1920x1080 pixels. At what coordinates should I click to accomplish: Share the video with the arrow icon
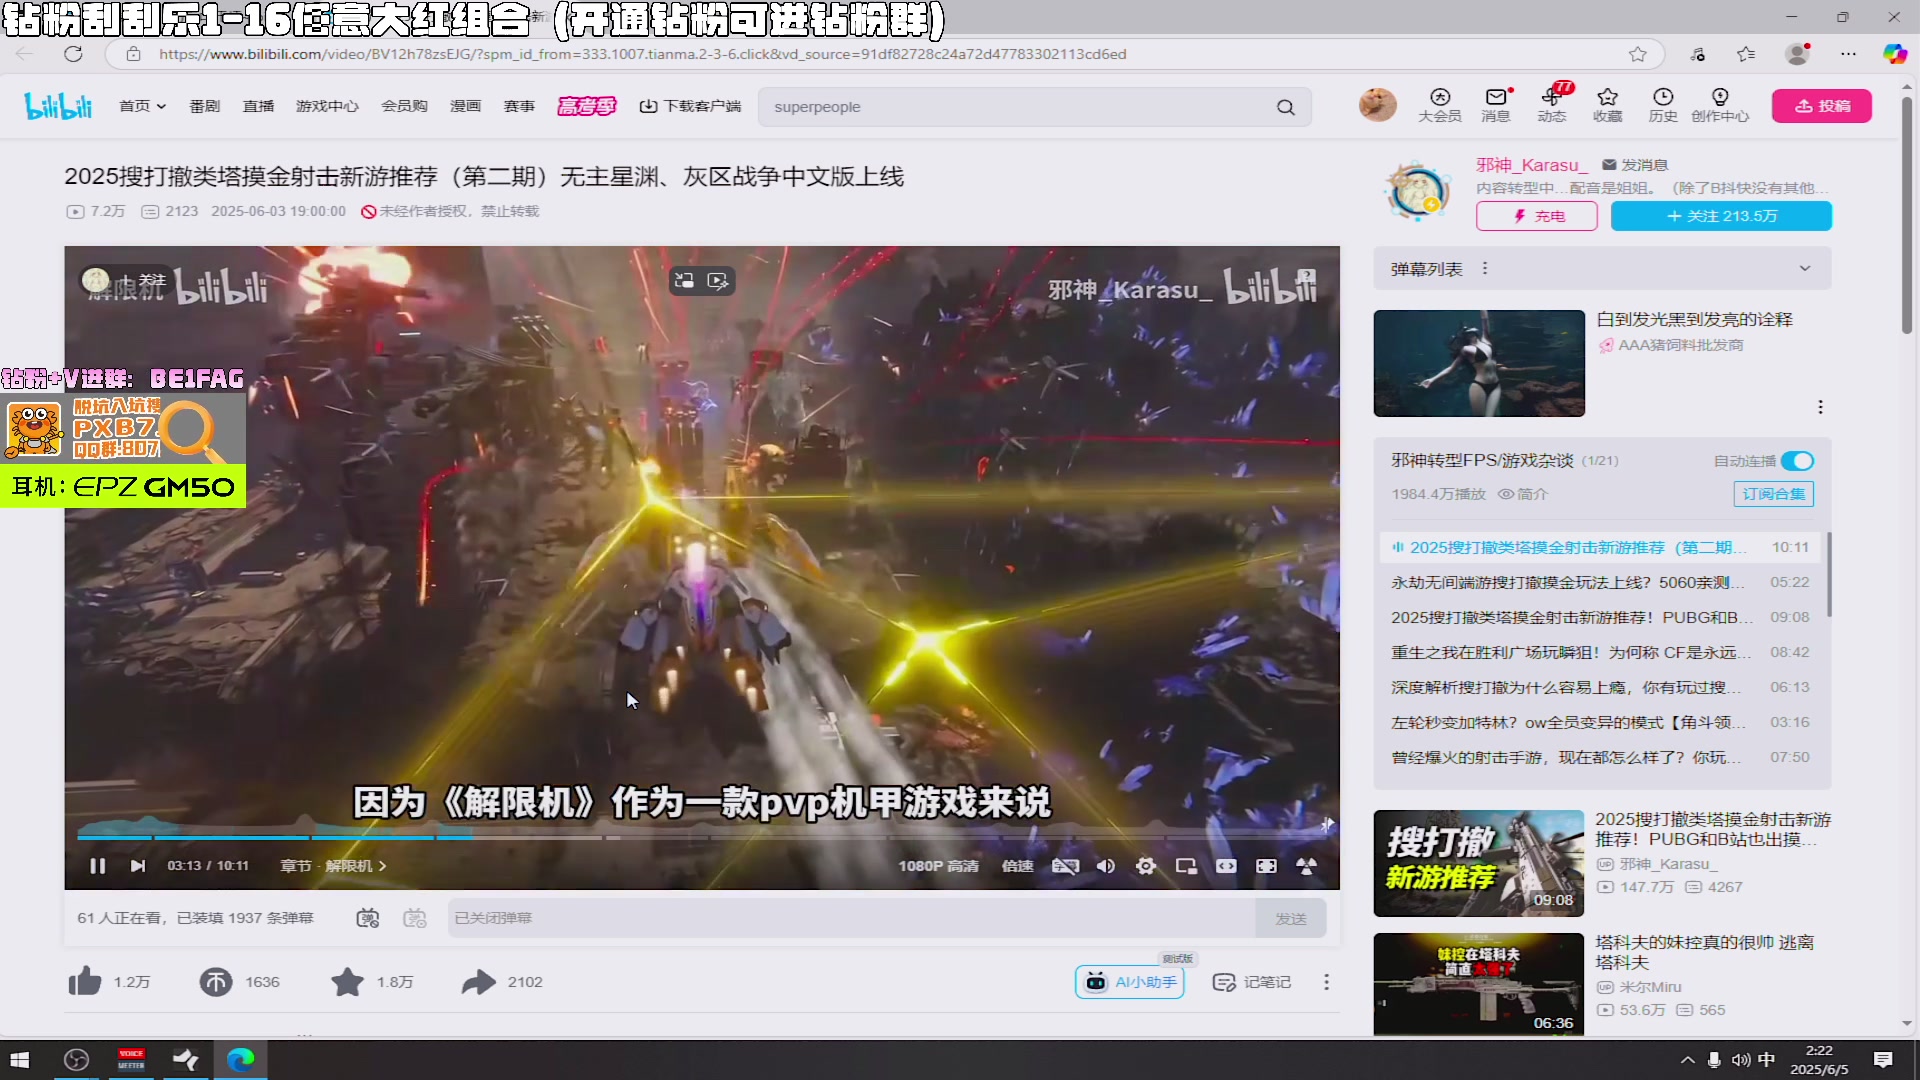pyautogui.click(x=479, y=982)
